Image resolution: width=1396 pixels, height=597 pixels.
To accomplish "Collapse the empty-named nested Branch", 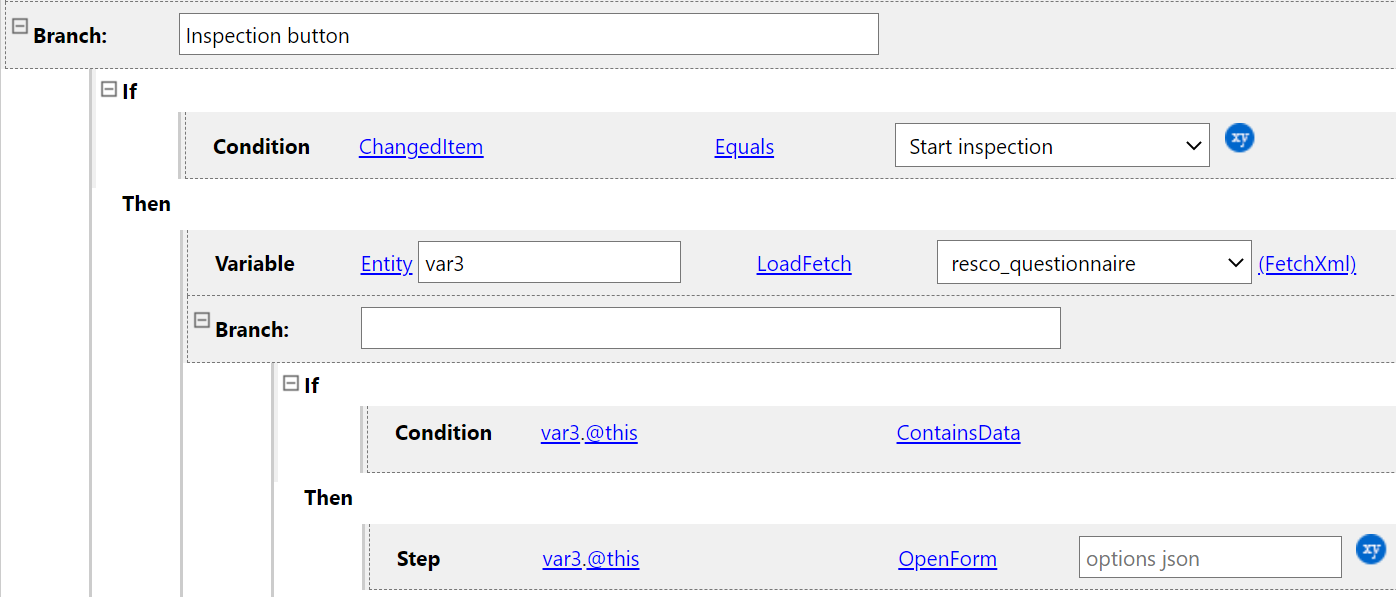I will pyautogui.click(x=201, y=320).
